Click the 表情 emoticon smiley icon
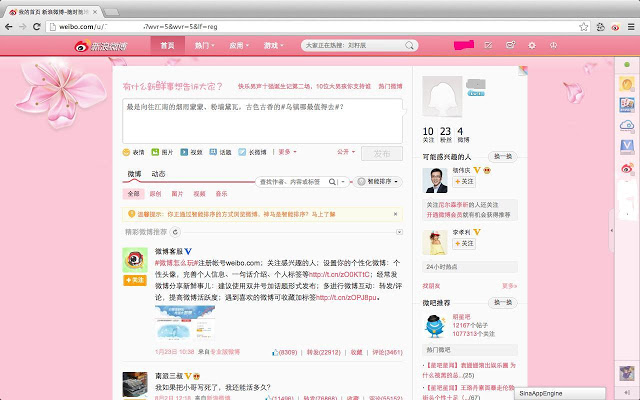 point(127,152)
